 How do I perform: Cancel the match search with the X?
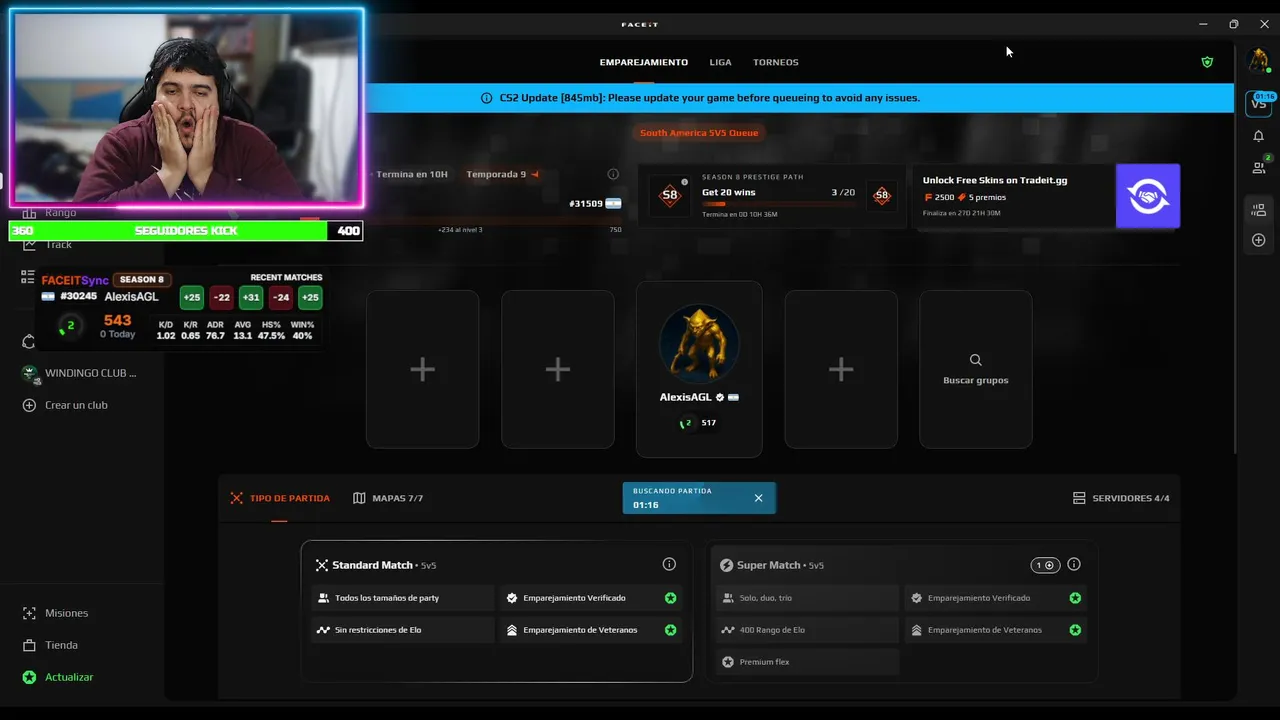tap(758, 498)
